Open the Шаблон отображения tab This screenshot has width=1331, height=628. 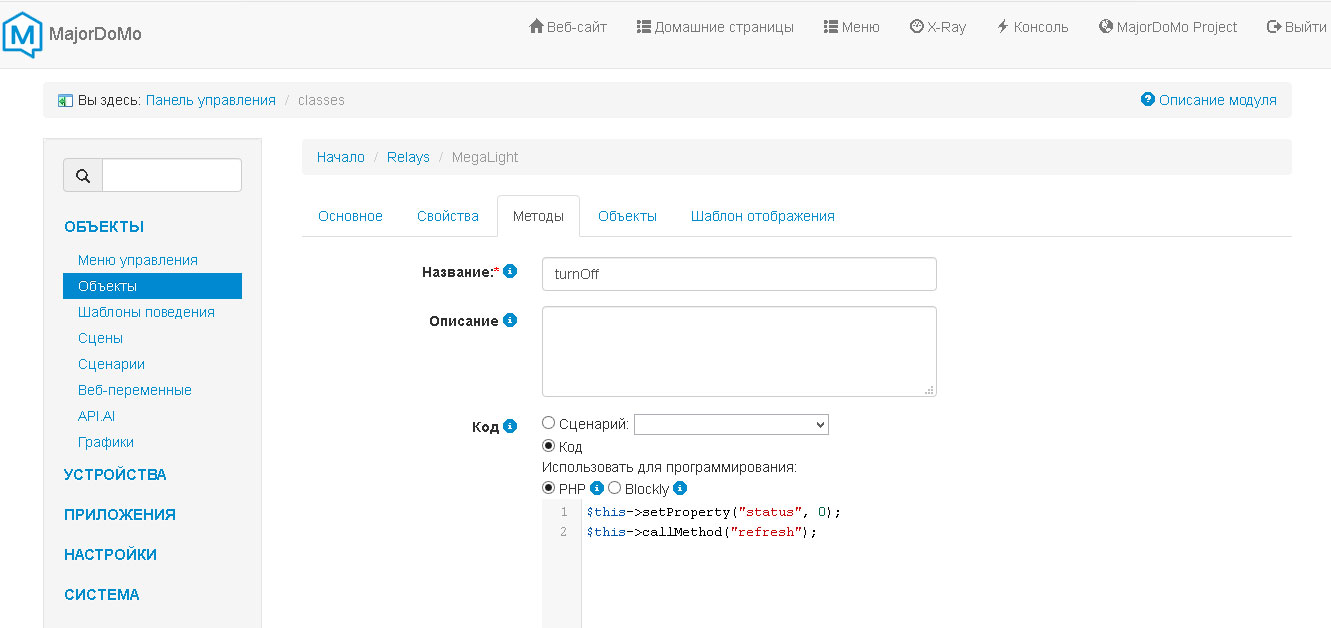762,216
